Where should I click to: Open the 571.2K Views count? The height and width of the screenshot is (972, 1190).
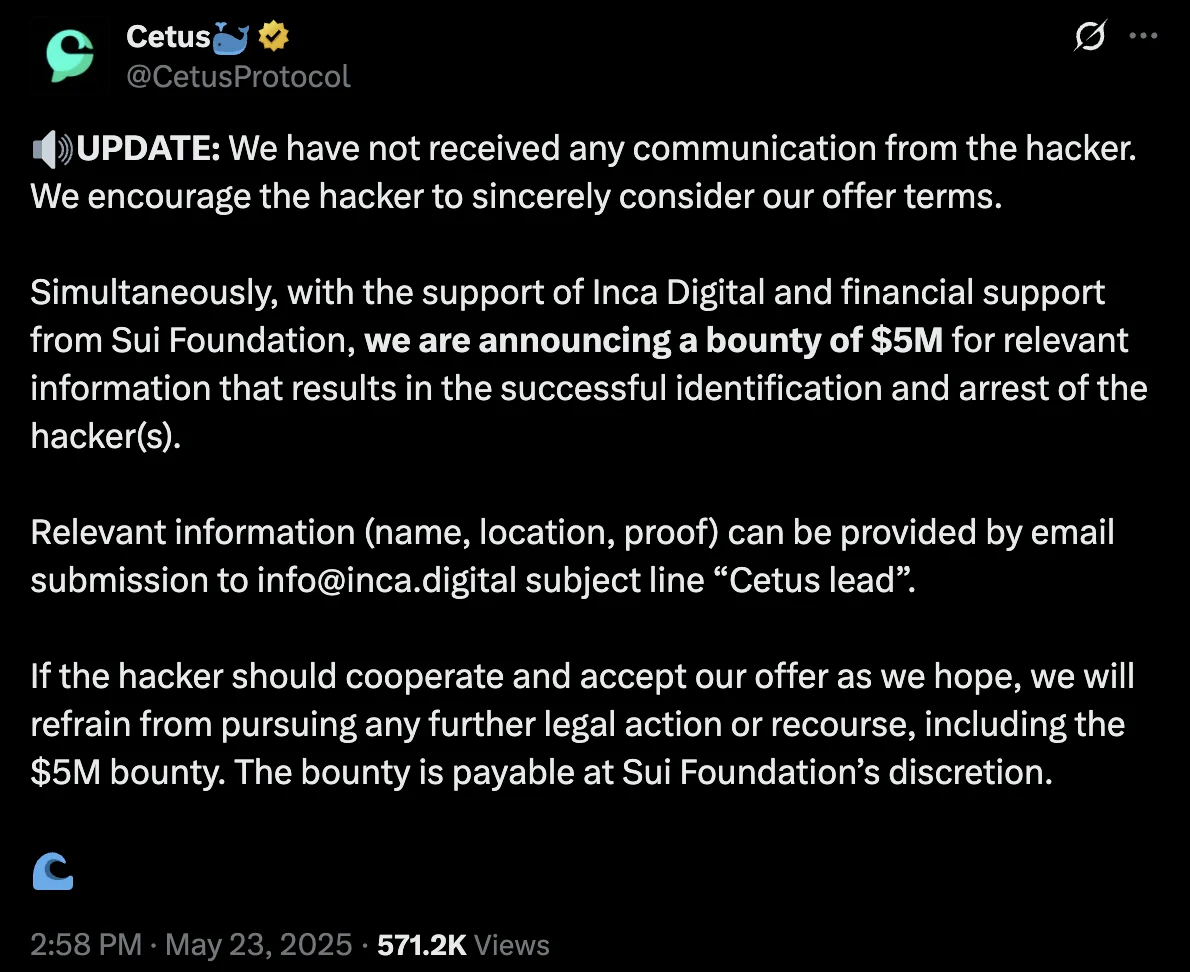pyautogui.click(x=463, y=945)
